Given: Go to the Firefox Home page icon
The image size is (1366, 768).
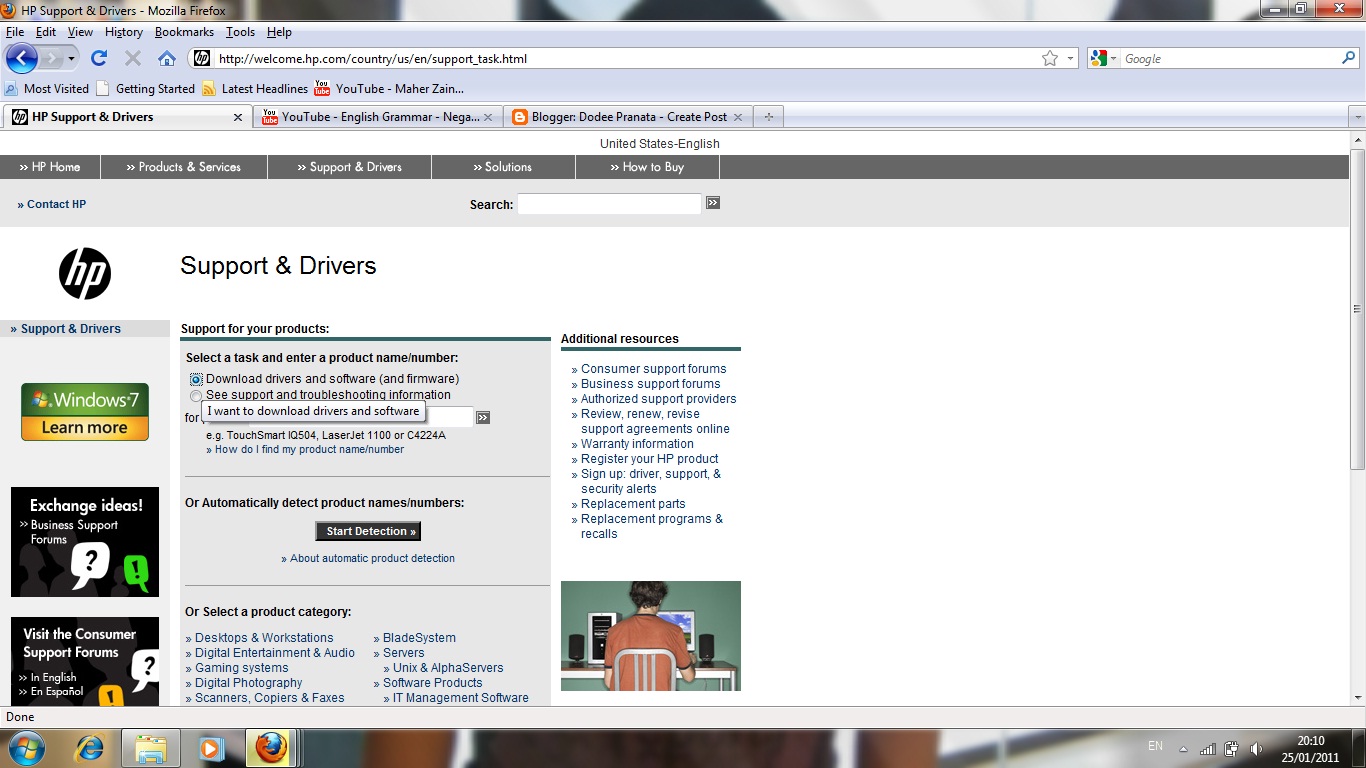Looking at the screenshot, I should click(167, 58).
